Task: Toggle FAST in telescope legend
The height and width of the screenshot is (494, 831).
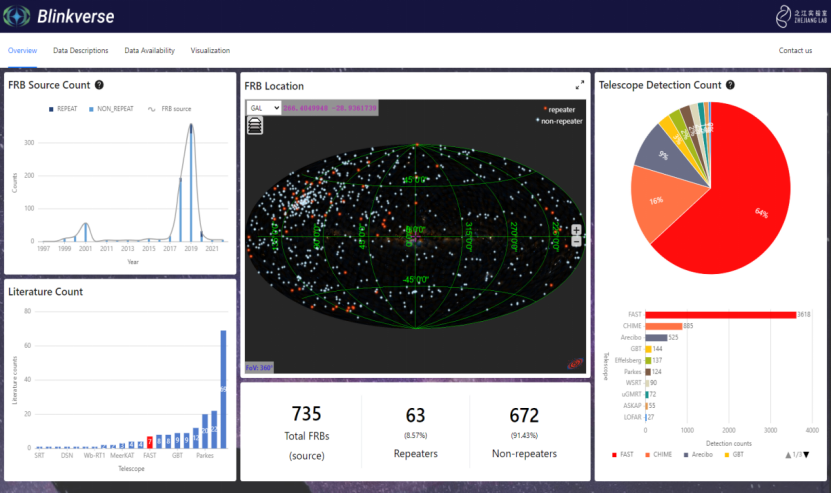Action: point(623,455)
